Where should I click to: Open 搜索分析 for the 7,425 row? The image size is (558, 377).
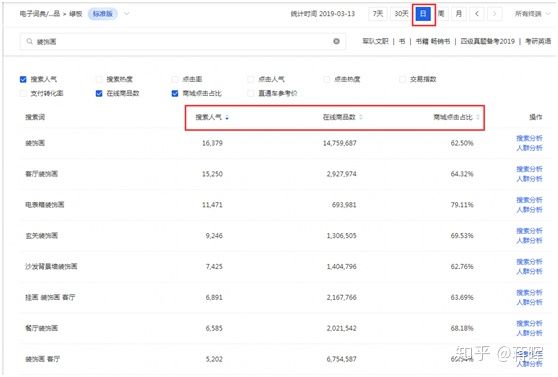tap(529, 262)
